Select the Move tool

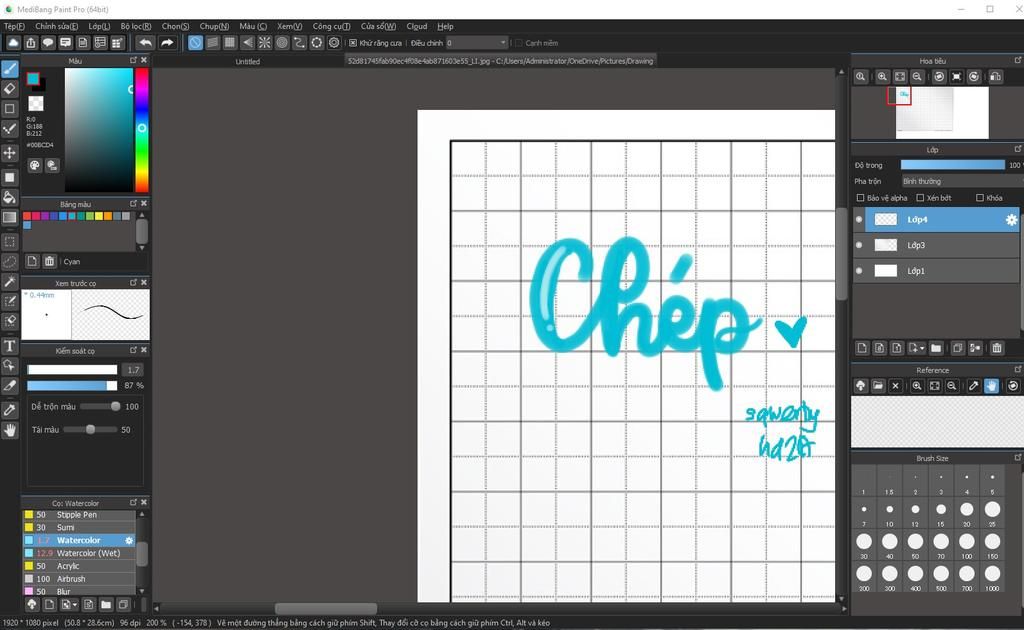click(10, 153)
